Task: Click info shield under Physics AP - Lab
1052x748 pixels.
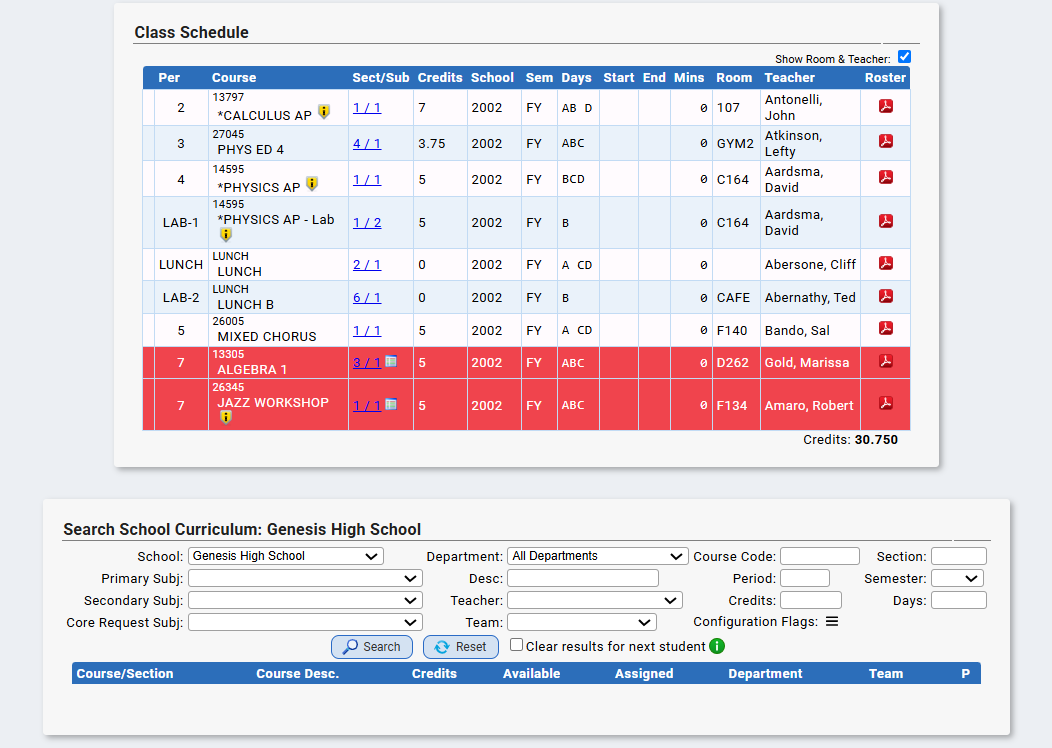Action: (226, 234)
